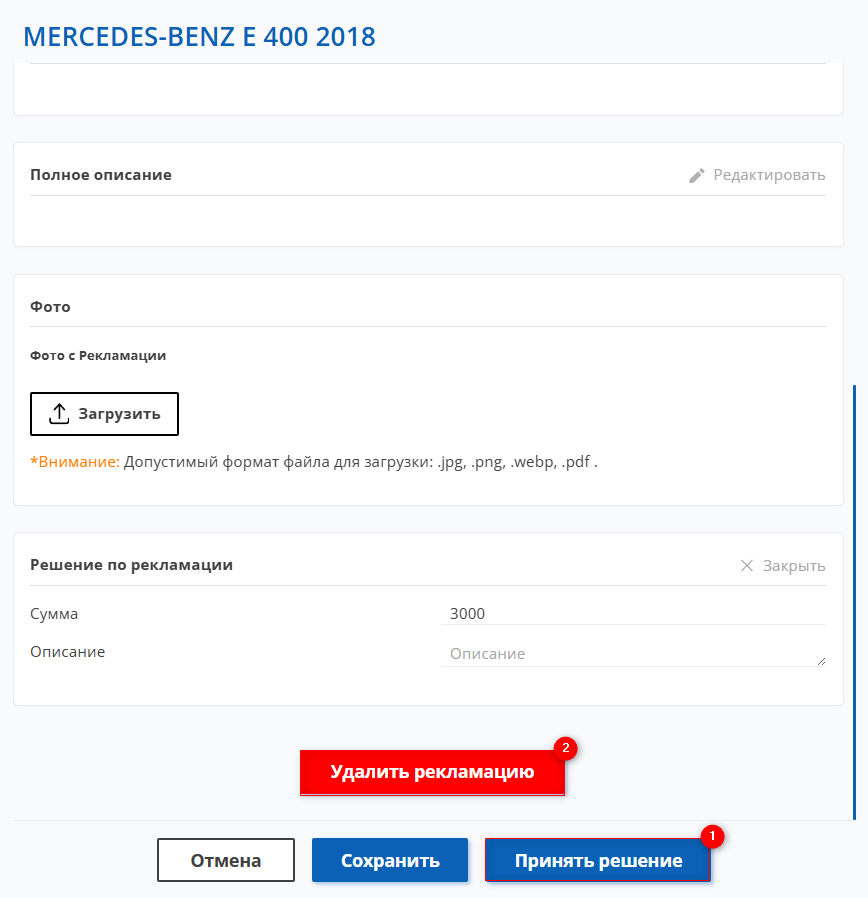Screen dimensions: 868x898
Task: Click the X icon beside Закрыть
Action: [747, 566]
